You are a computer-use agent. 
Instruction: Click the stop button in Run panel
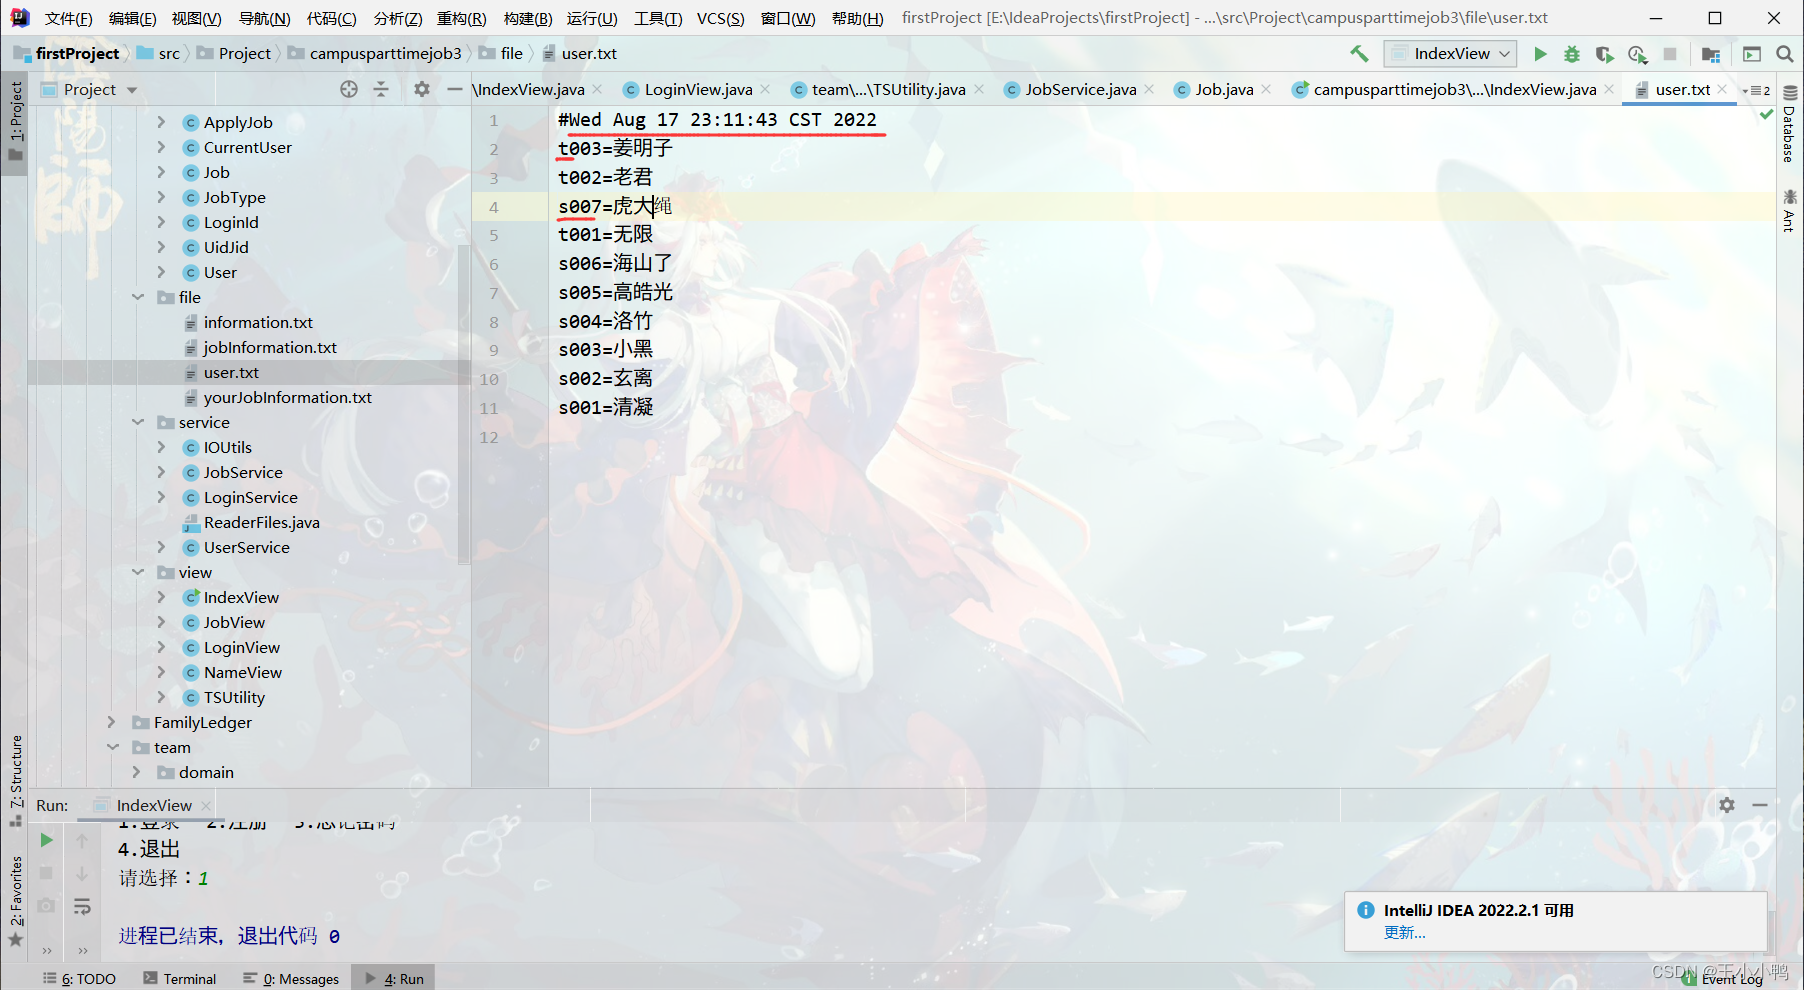pyautogui.click(x=46, y=873)
